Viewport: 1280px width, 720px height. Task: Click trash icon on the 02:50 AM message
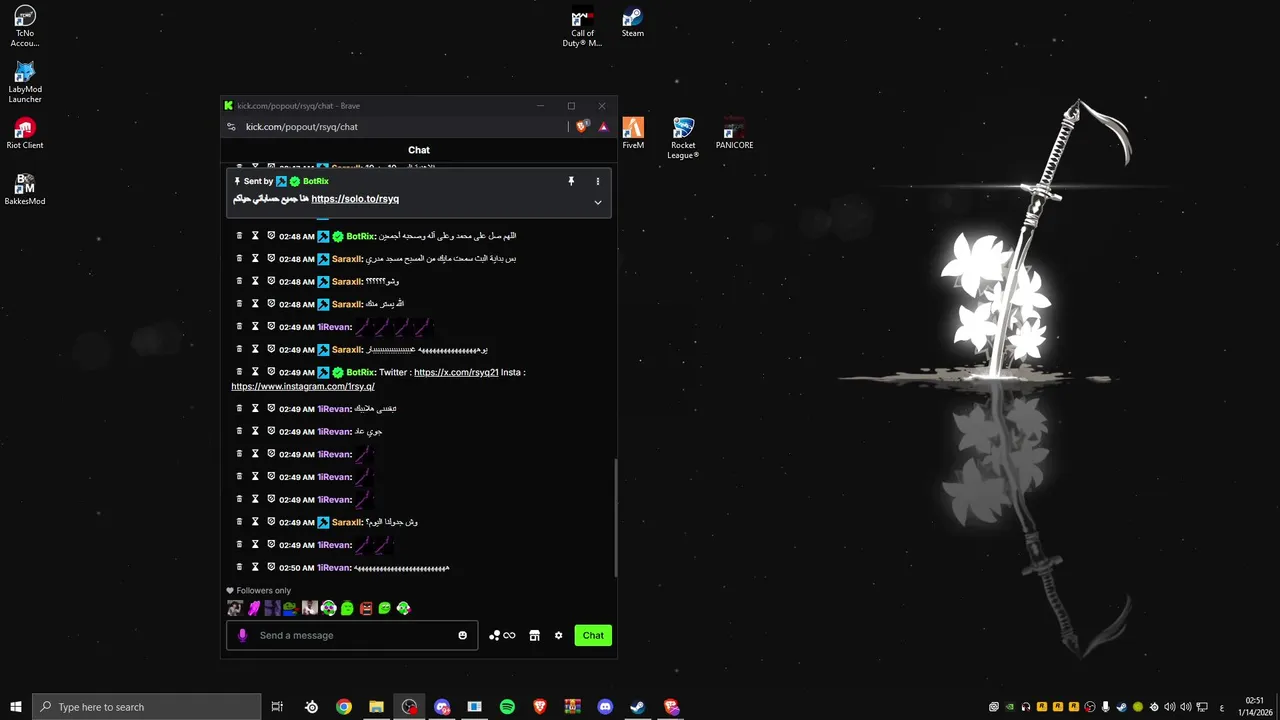[239, 567]
